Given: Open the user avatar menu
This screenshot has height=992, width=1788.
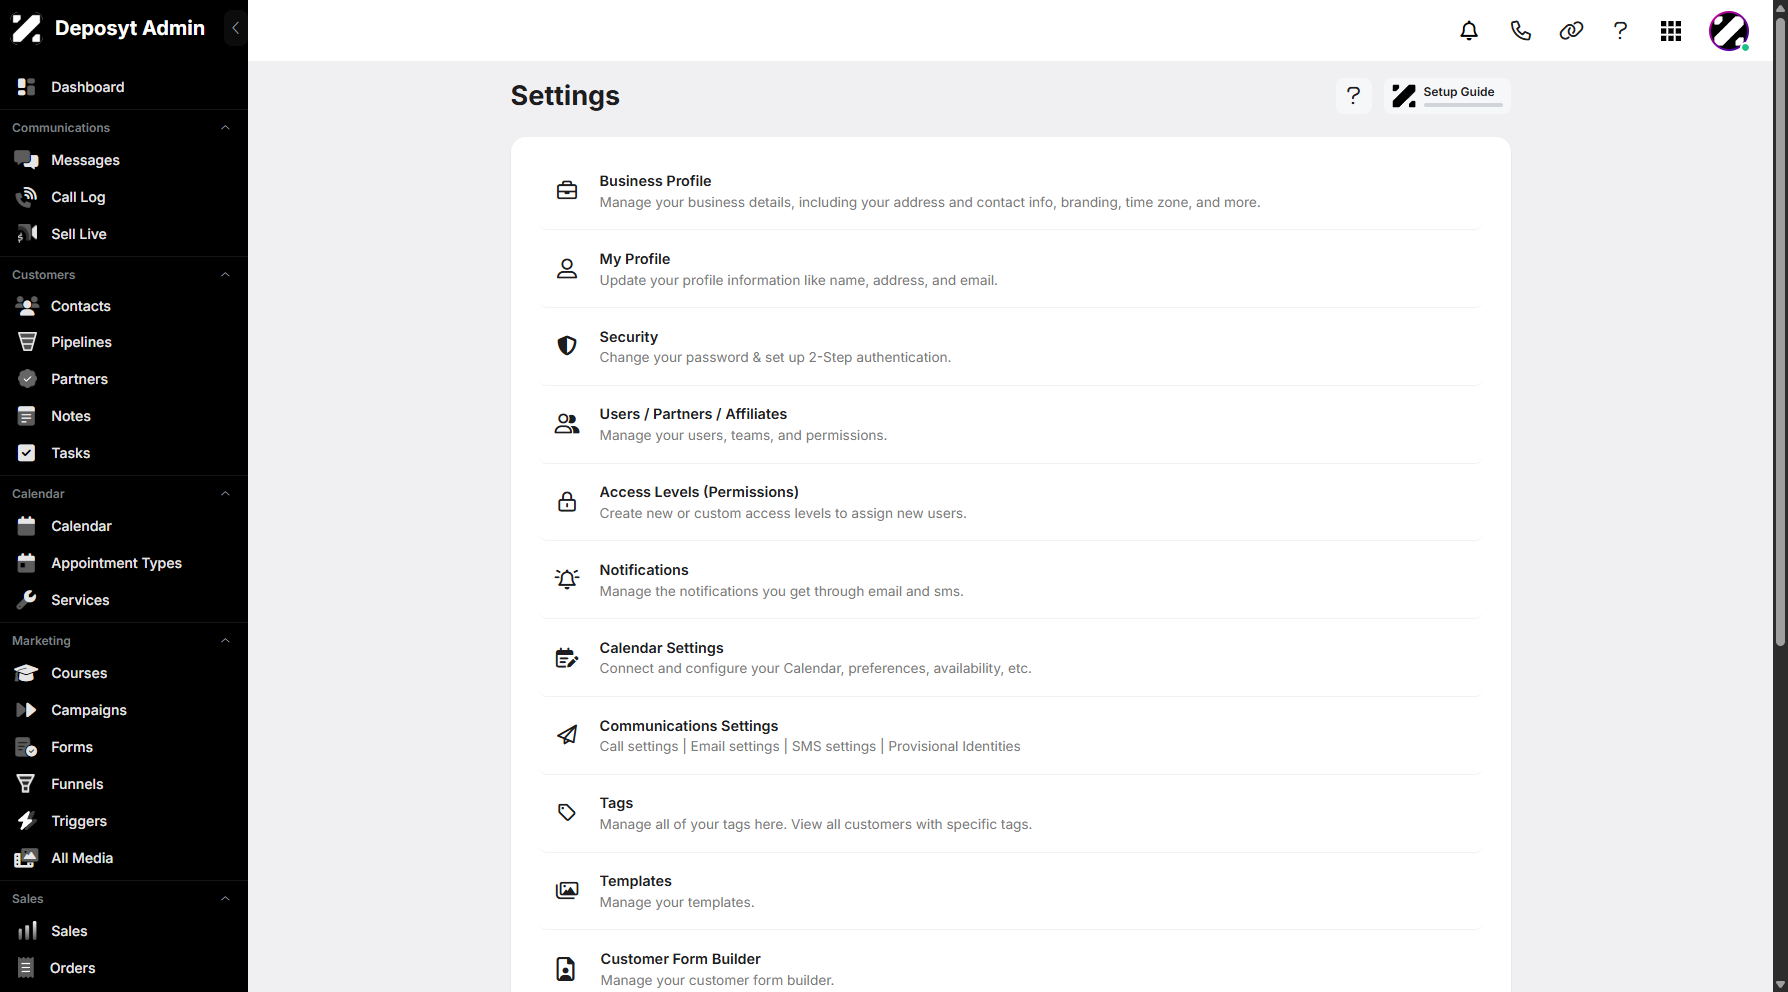Looking at the screenshot, I should (1729, 31).
